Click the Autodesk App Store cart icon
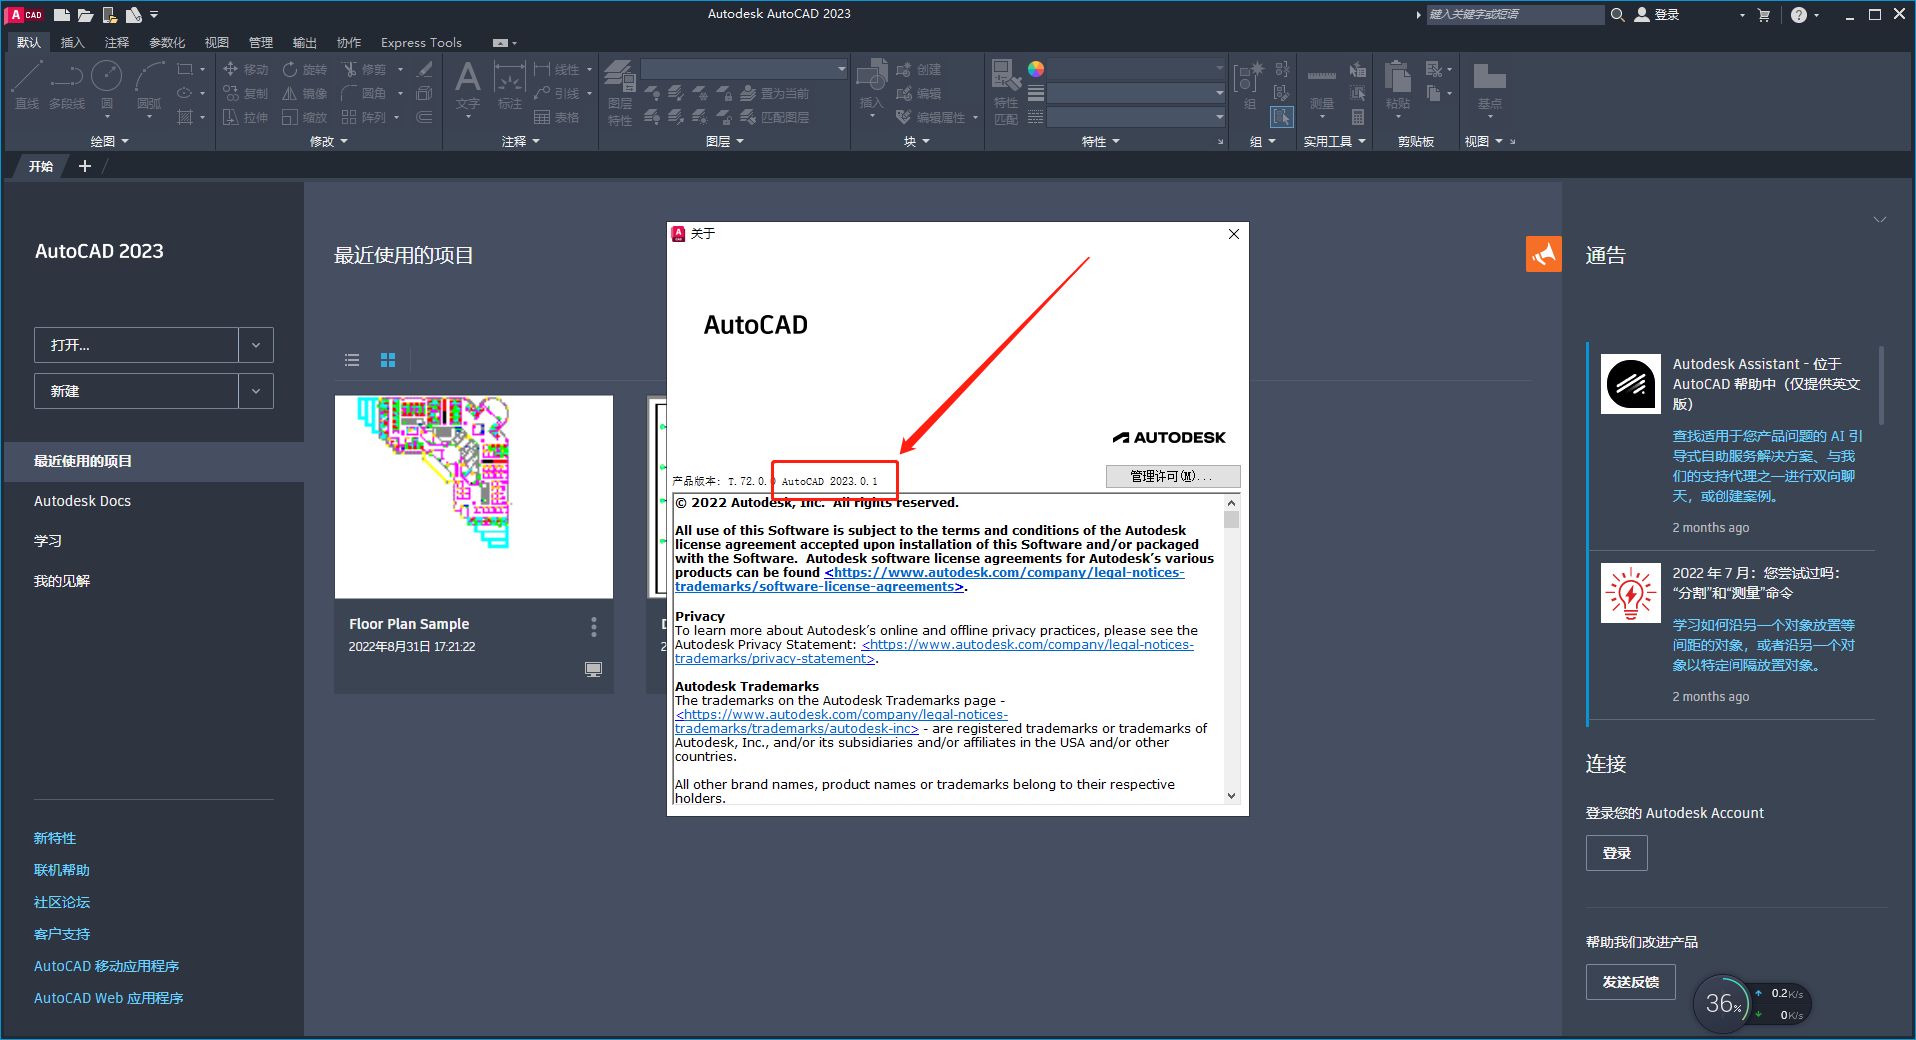Screen dimensions: 1916x1040 (x=1764, y=14)
